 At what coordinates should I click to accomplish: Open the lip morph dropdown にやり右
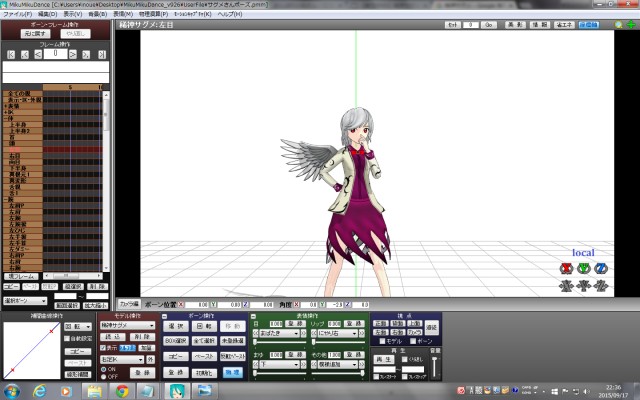[x=338, y=333]
